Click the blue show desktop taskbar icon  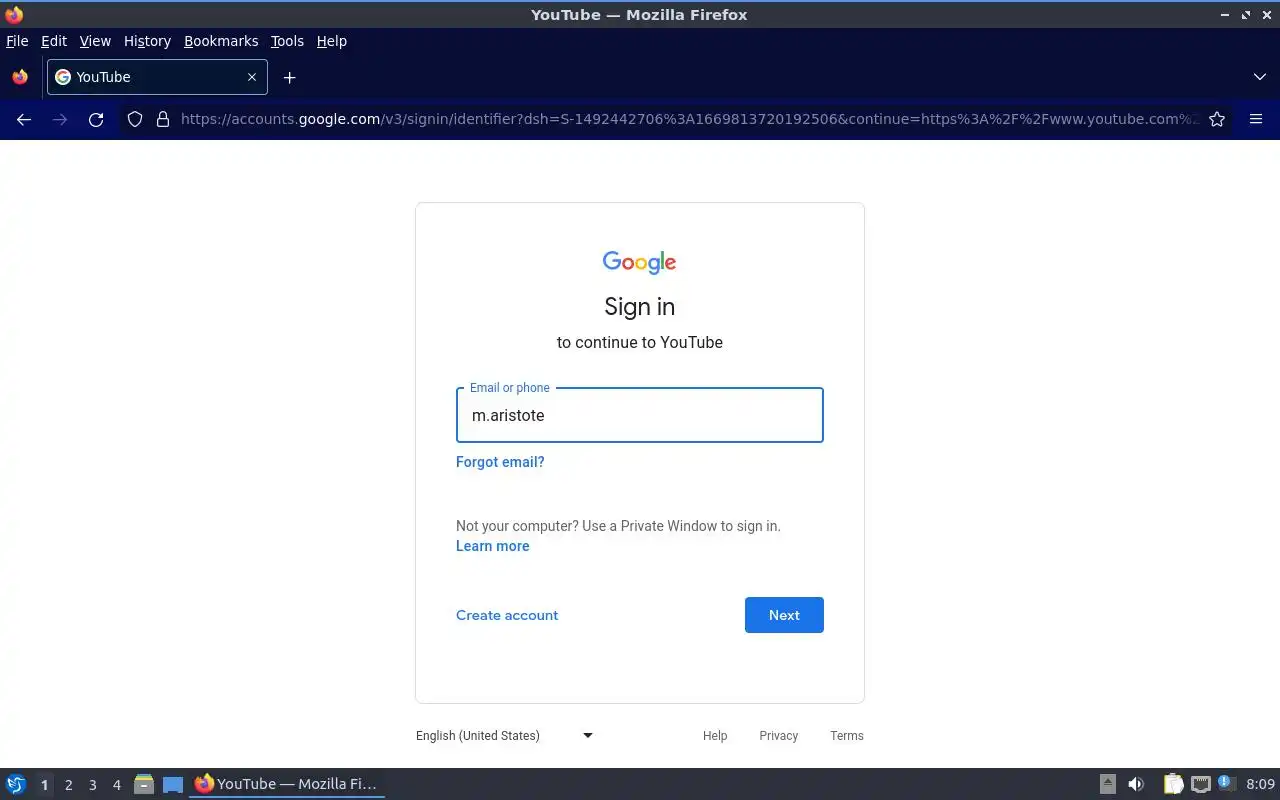pyautogui.click(x=173, y=784)
